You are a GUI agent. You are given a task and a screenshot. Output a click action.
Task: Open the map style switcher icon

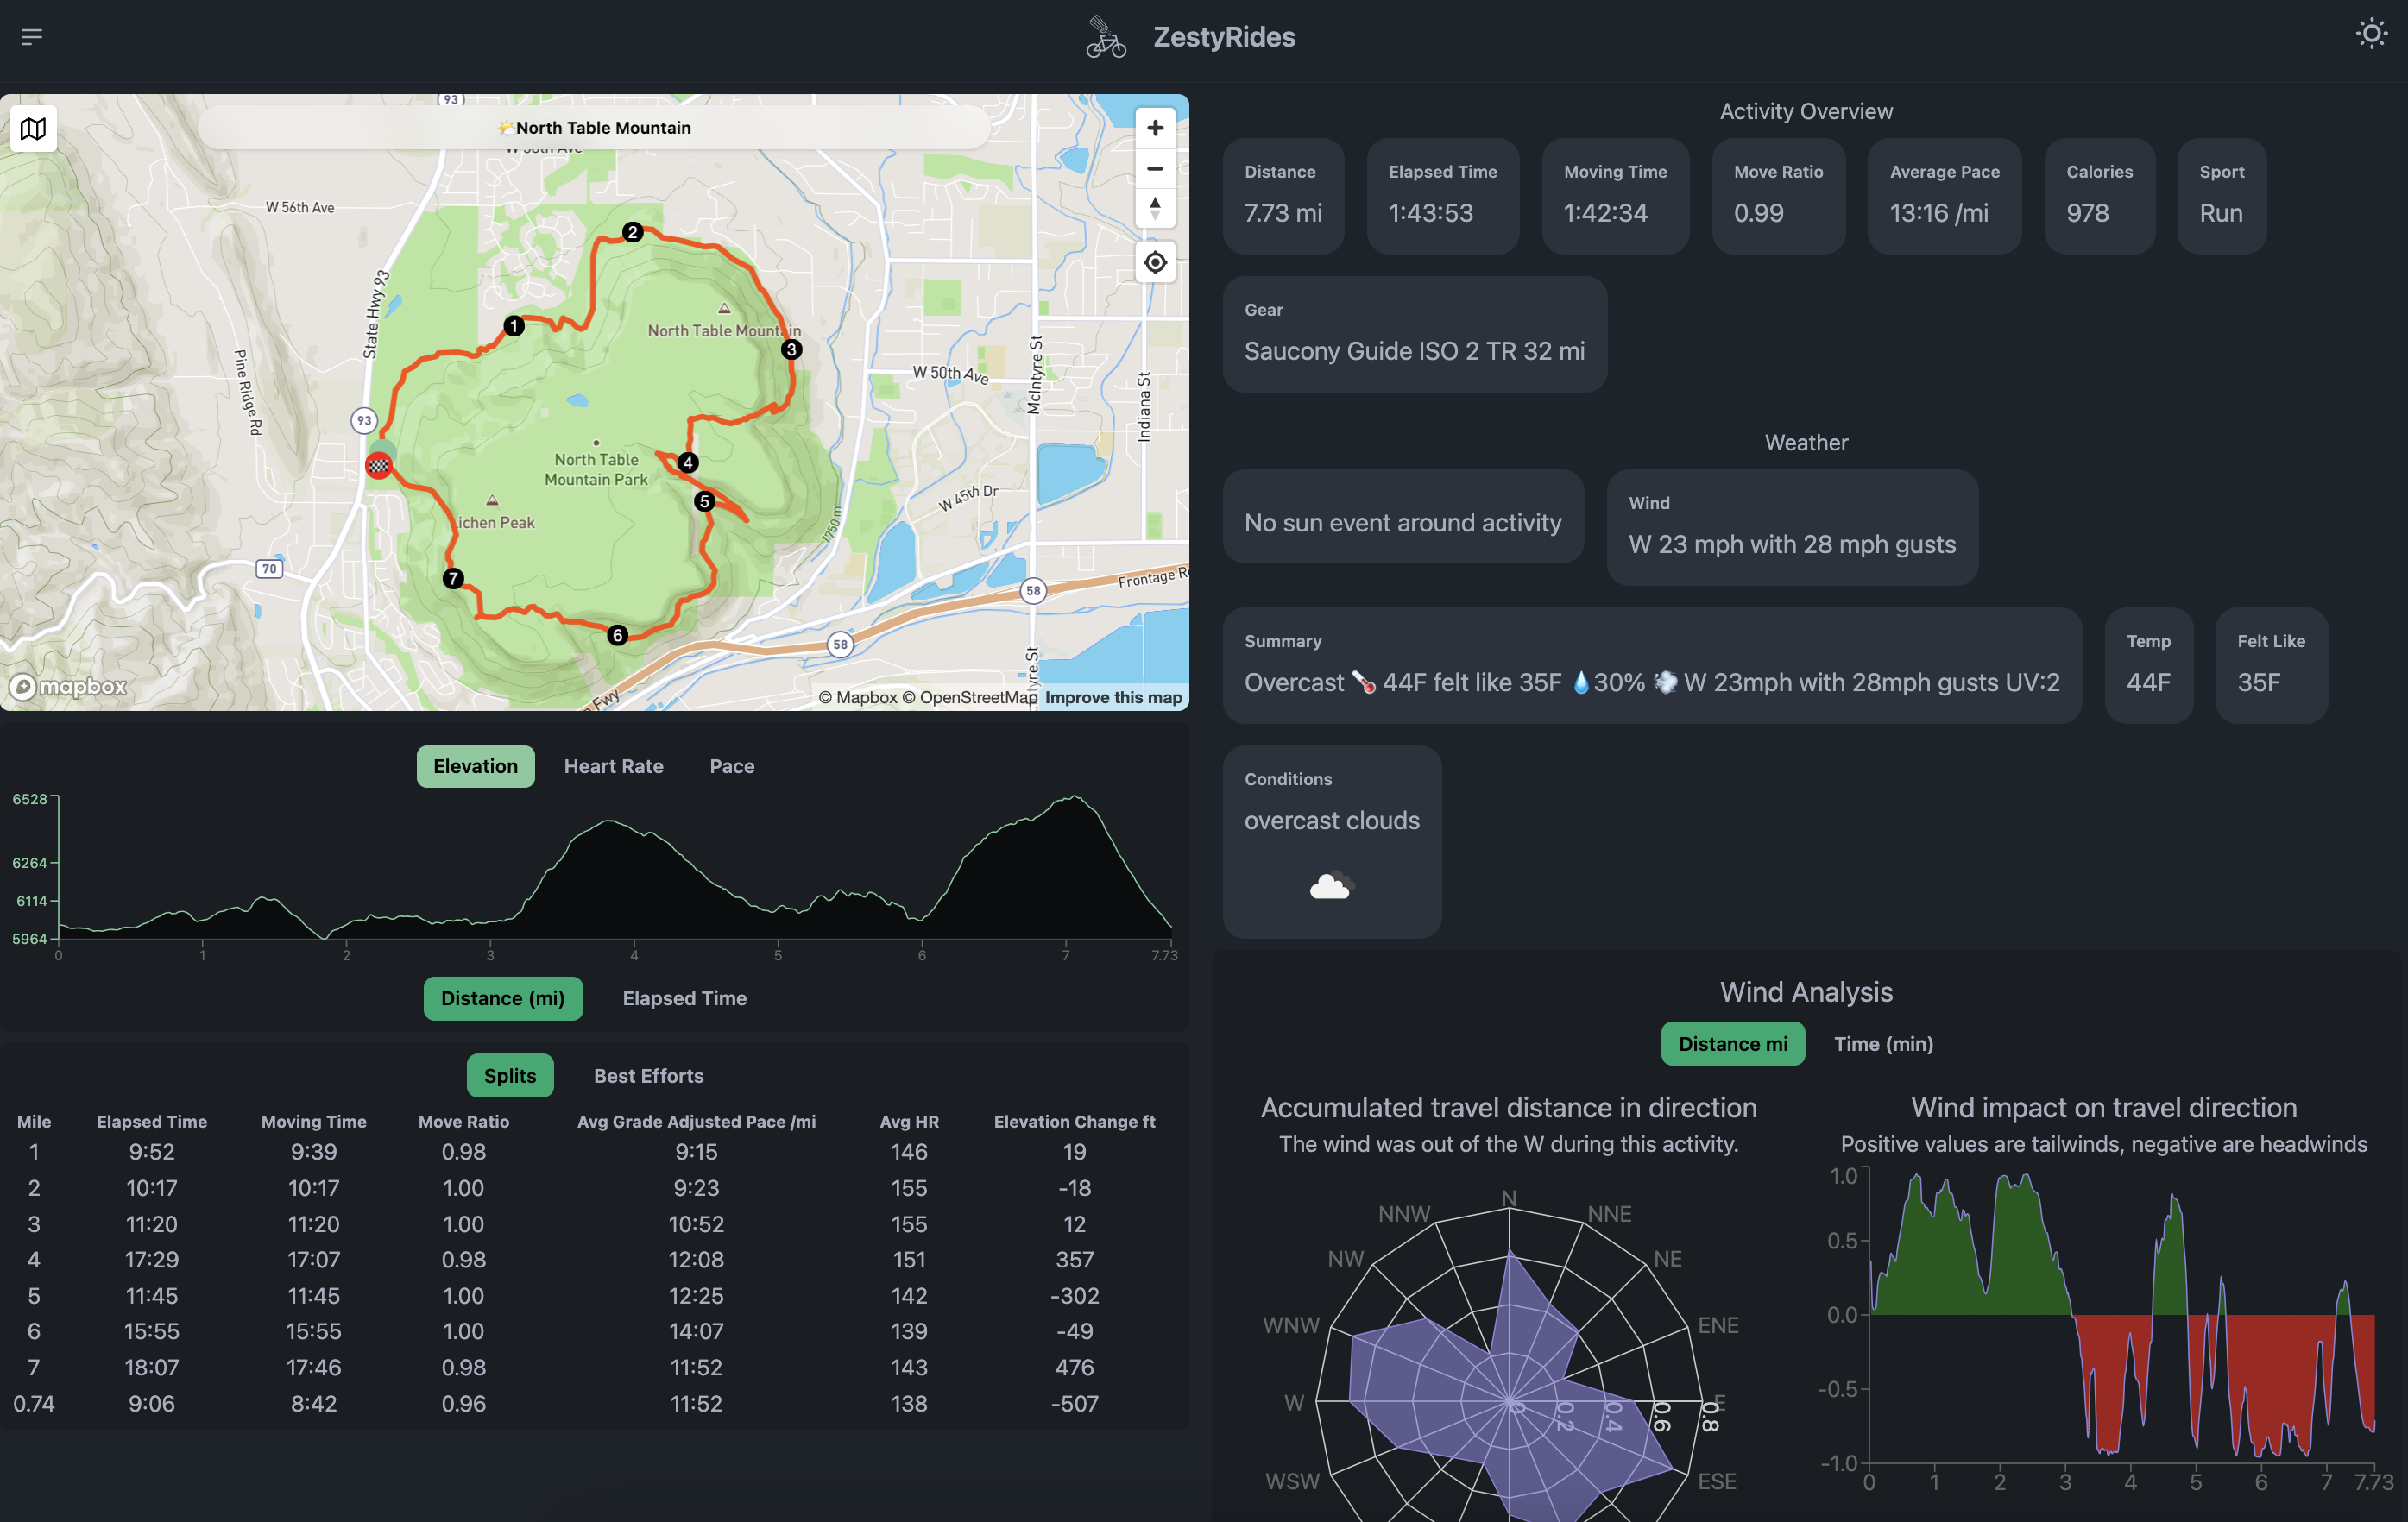33,128
